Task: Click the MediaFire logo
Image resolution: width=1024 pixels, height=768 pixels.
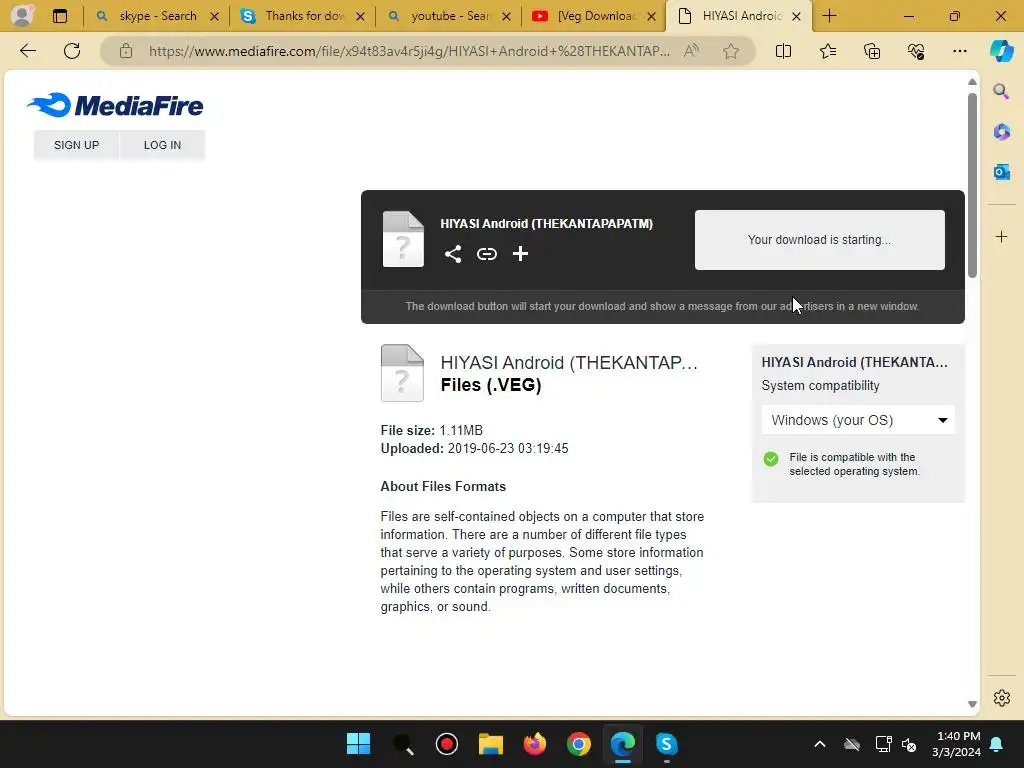Action: tap(115, 105)
